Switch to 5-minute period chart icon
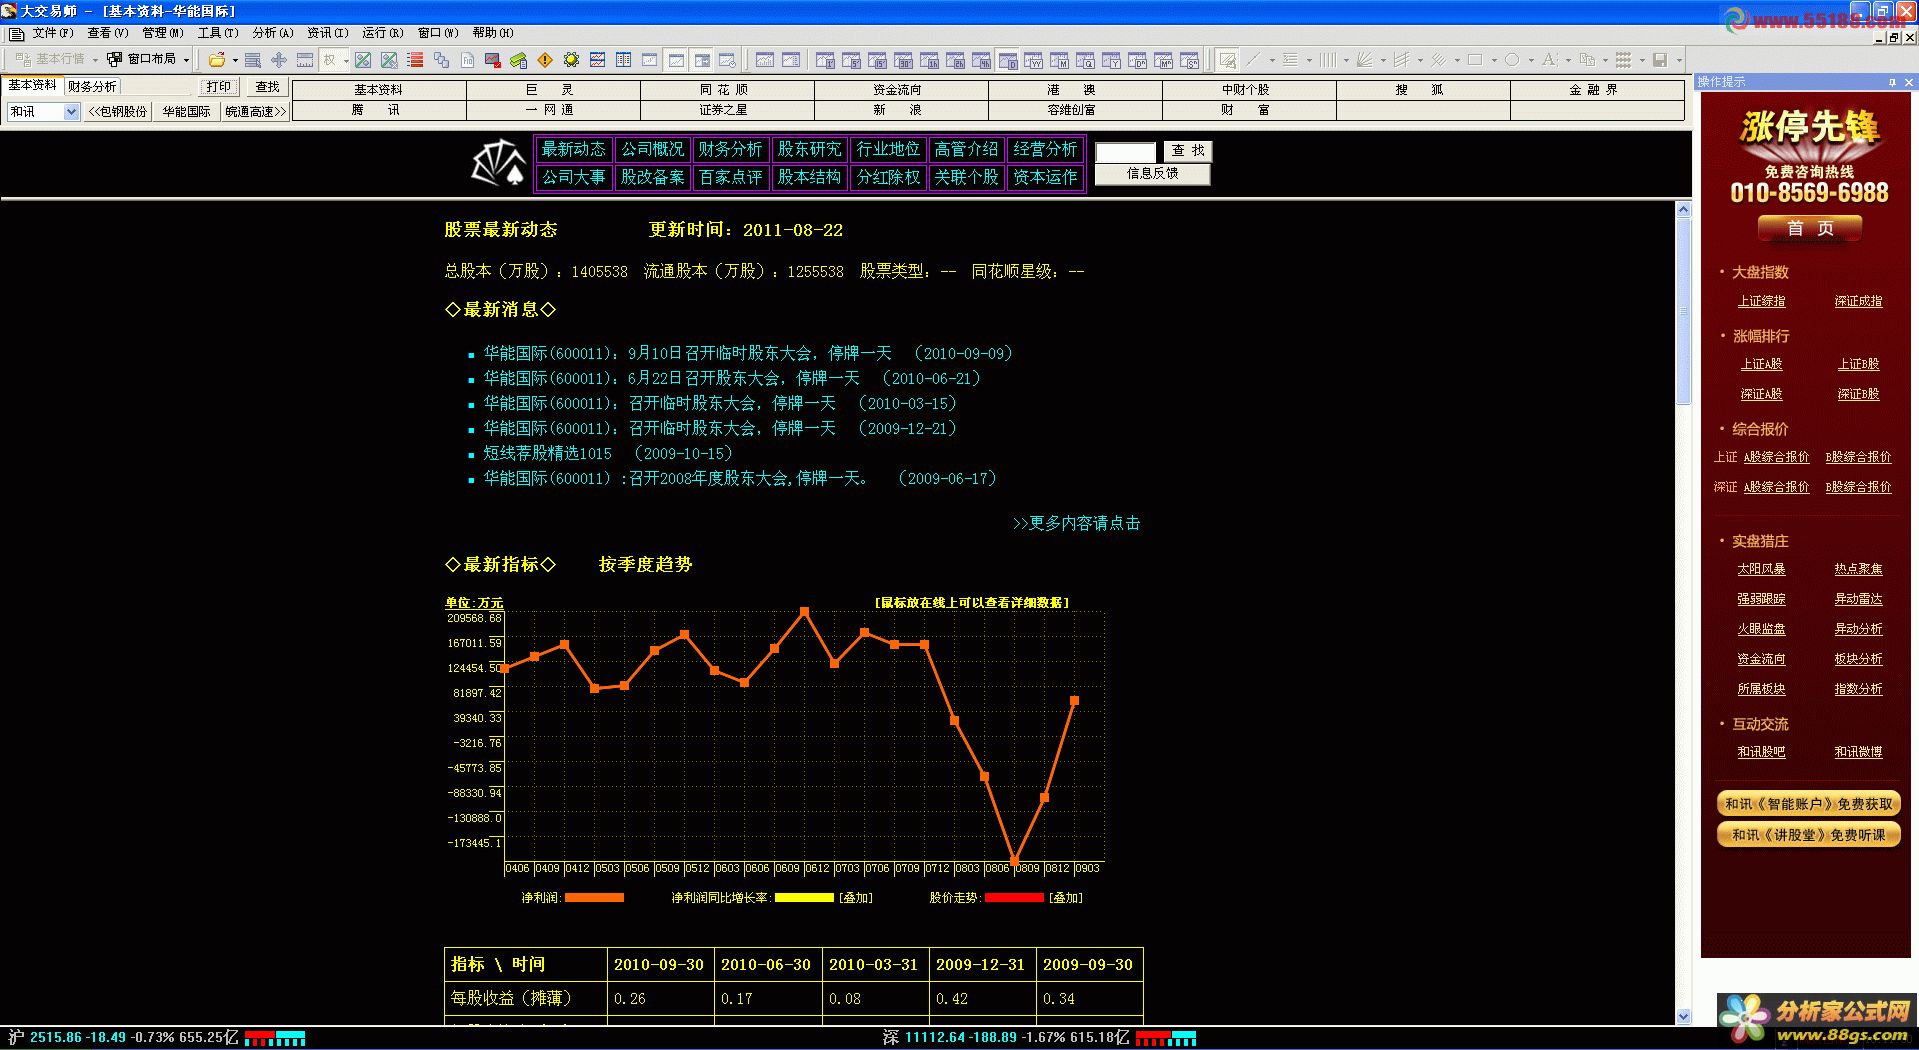1919x1050 pixels. (851, 60)
